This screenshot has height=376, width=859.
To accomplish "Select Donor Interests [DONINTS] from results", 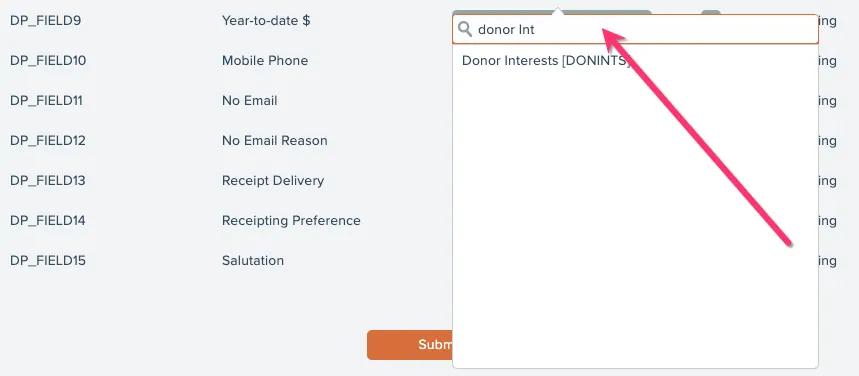I will click(x=546, y=61).
